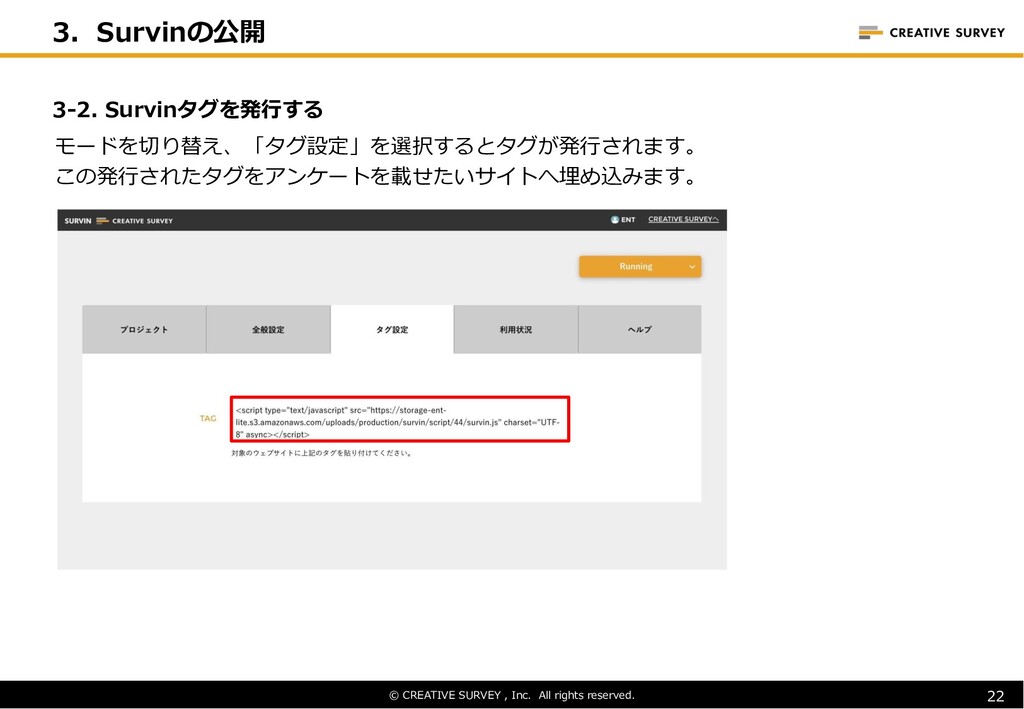
Task: Click the copyright text in footer
Action: [x=511, y=695]
